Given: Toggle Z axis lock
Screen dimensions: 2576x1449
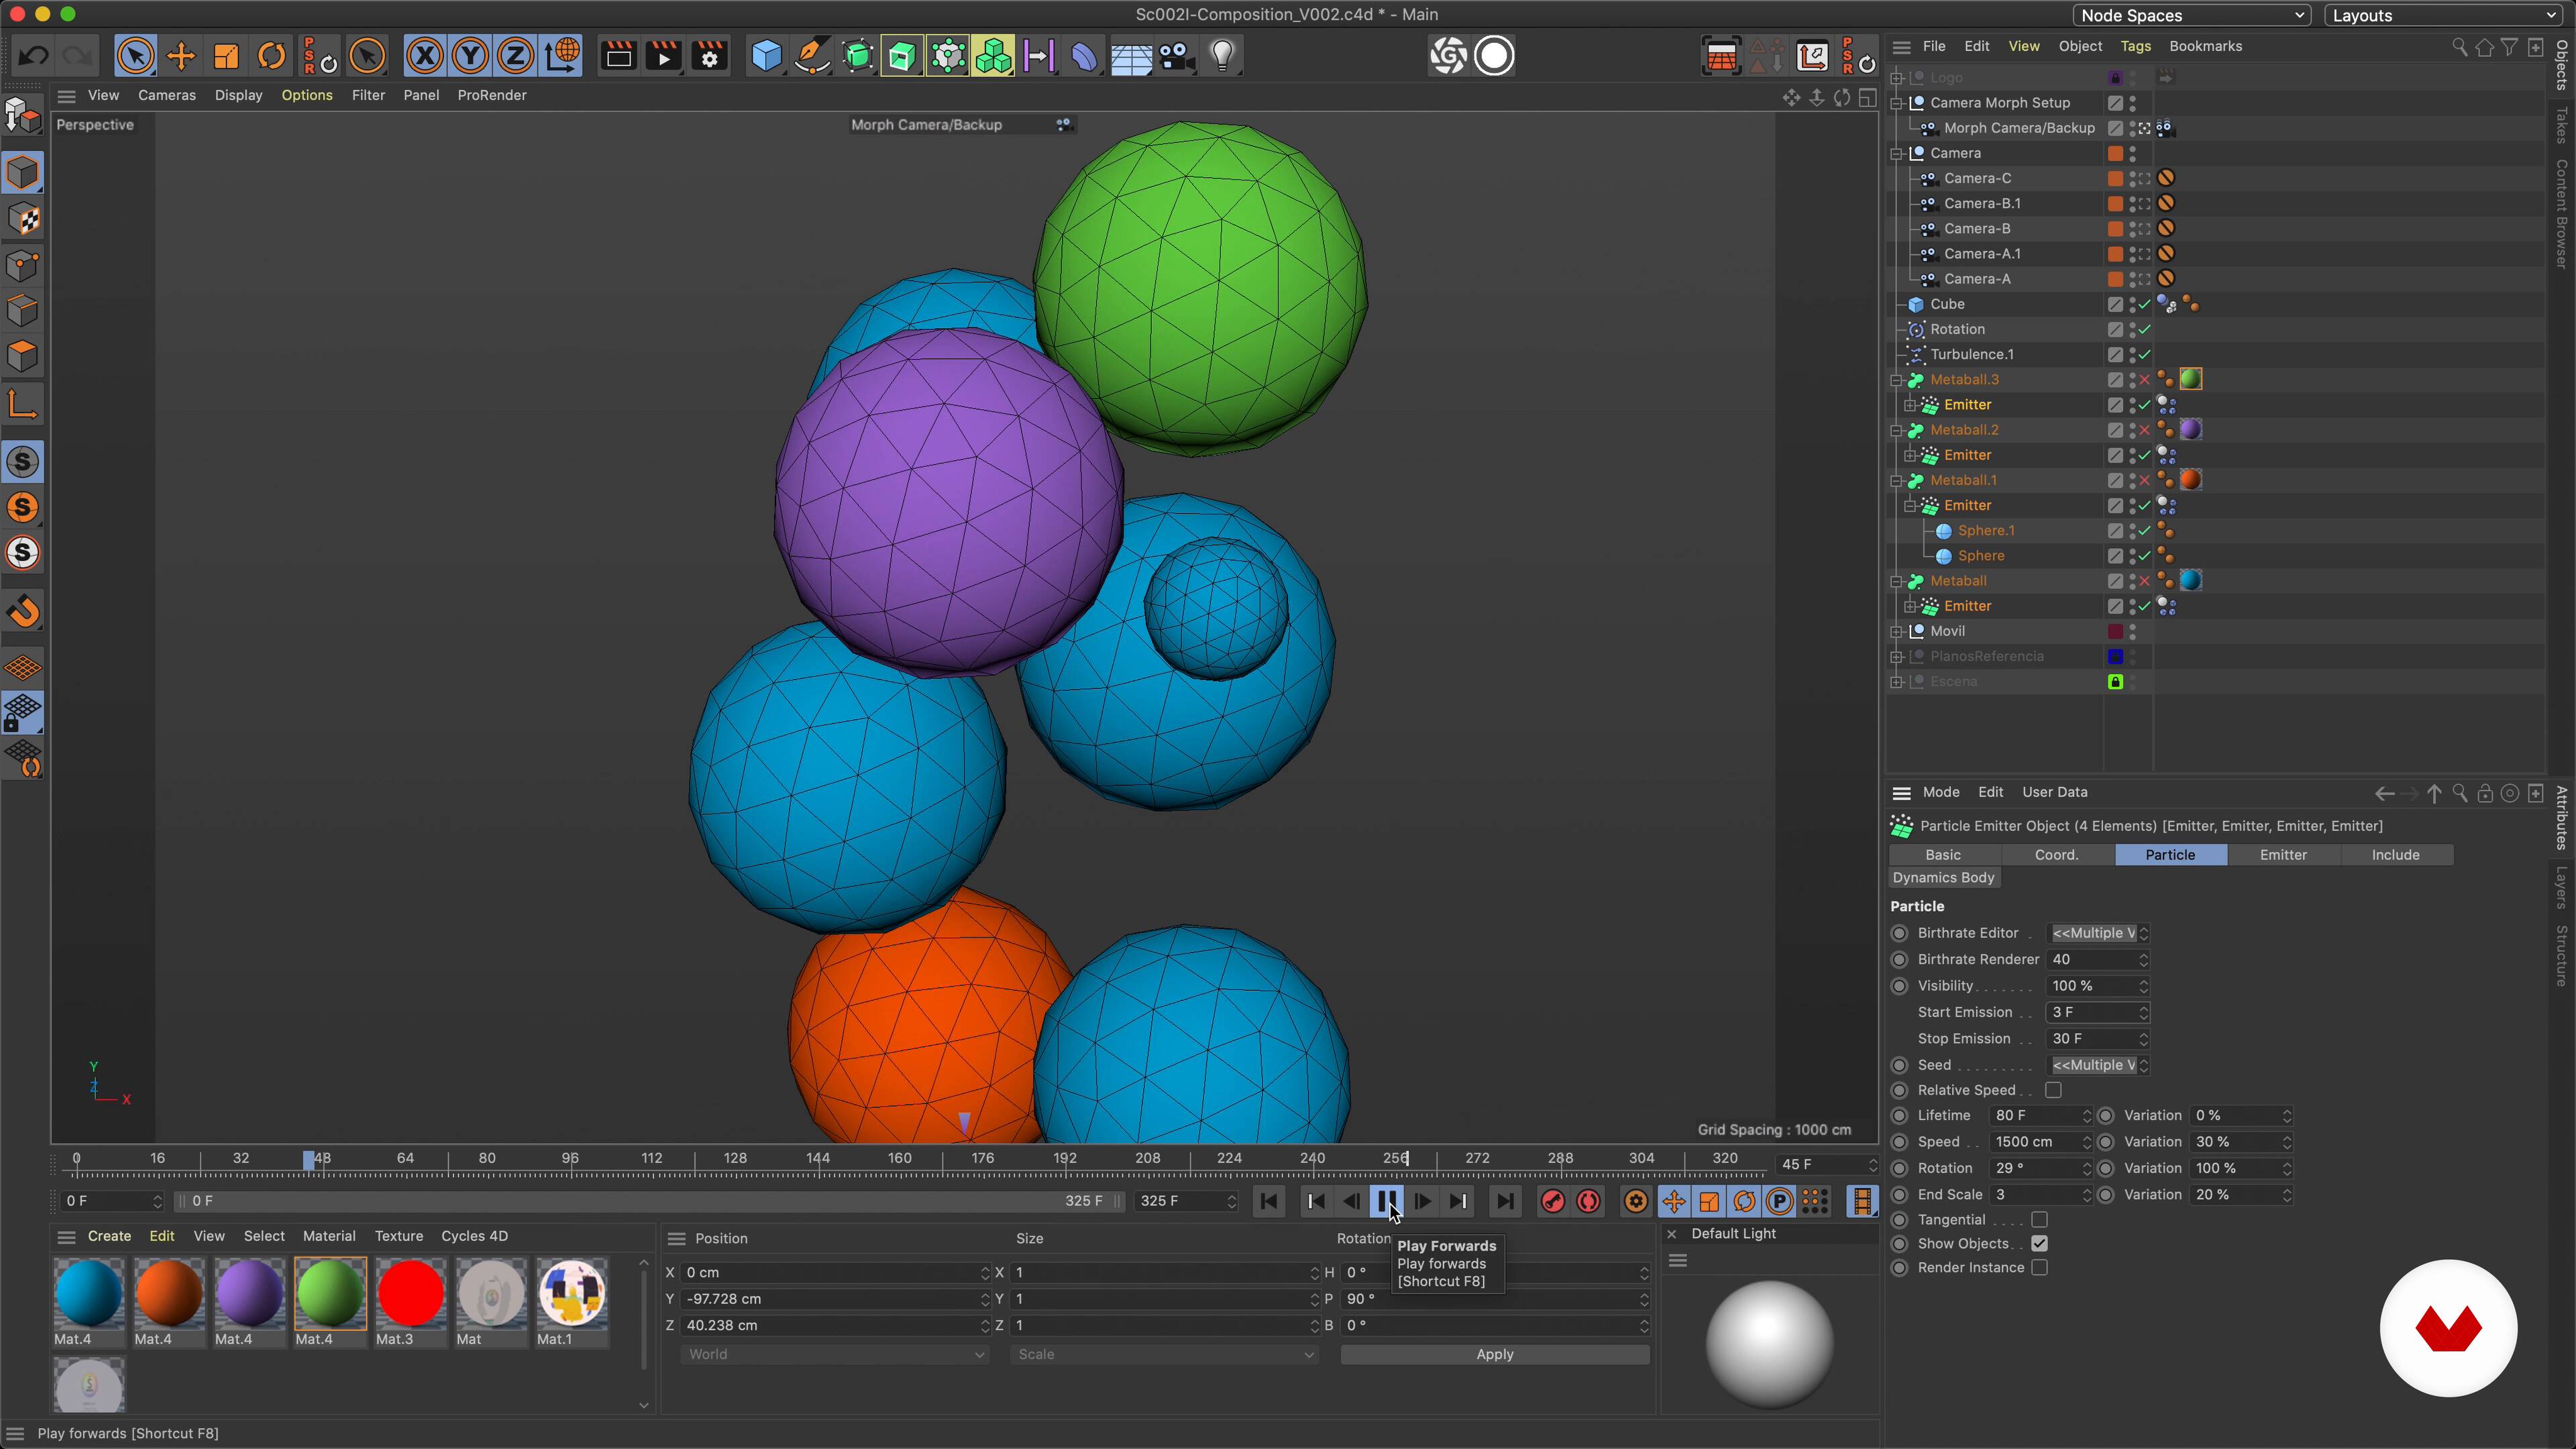Looking at the screenshot, I should pos(516,56).
